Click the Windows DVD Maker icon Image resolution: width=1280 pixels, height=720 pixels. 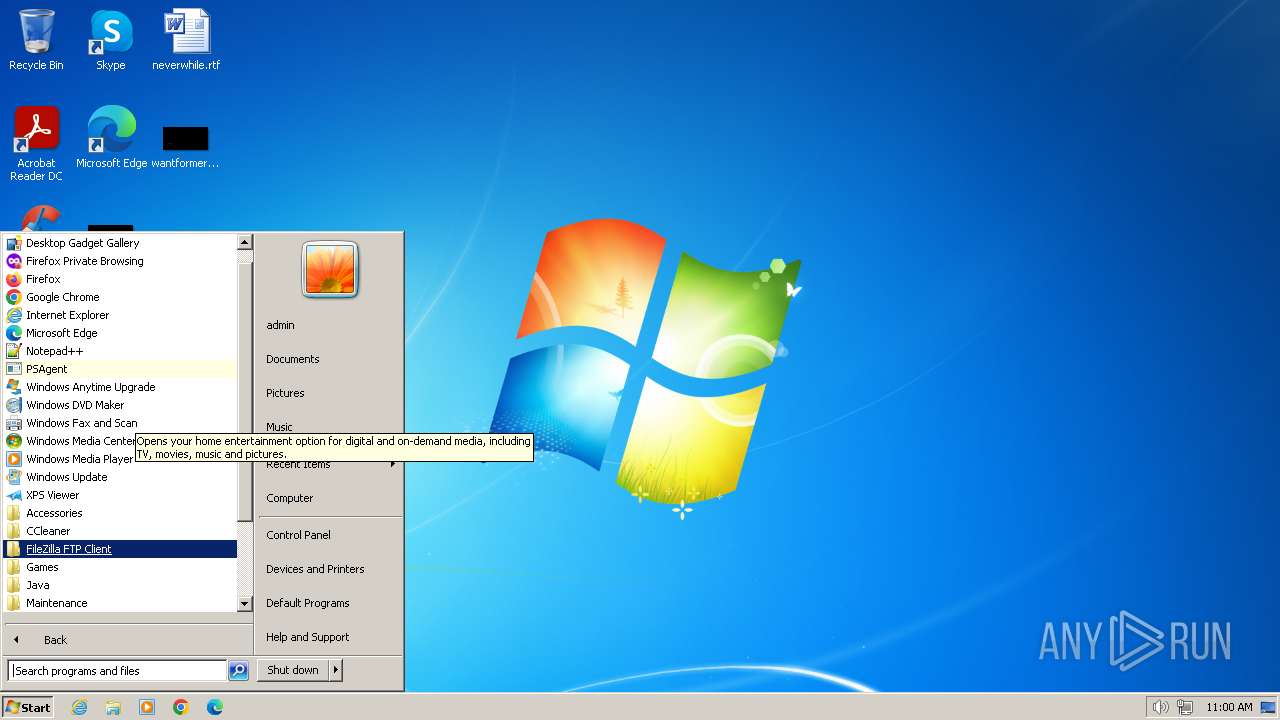[x=14, y=405]
